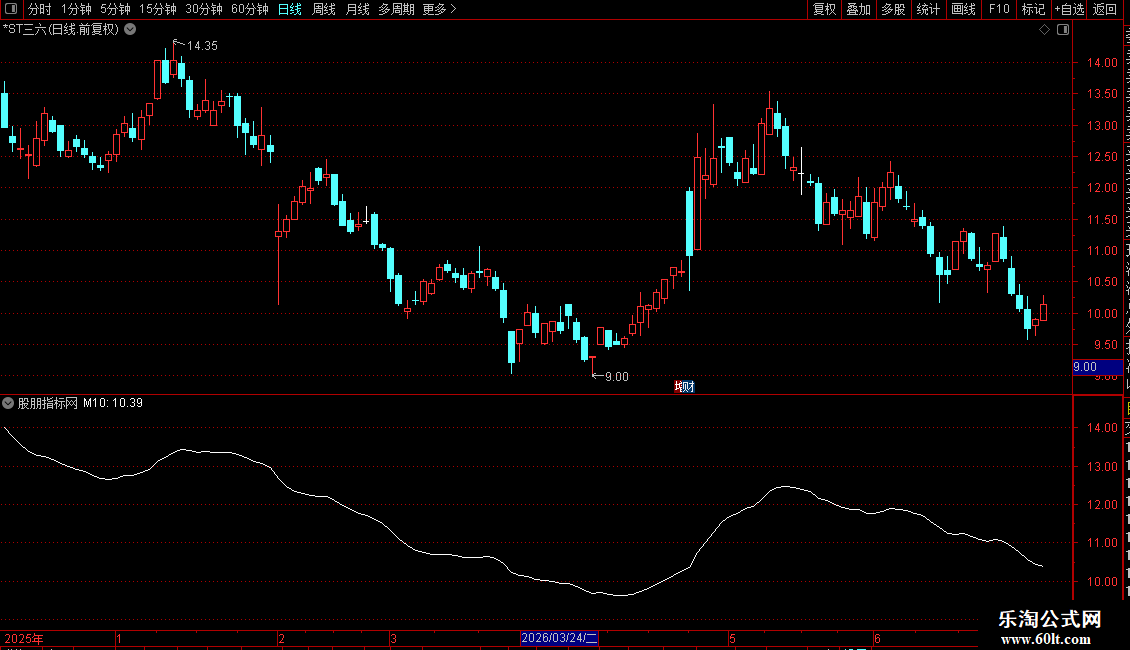This screenshot has height=650, width=1130.
Task: Switch to 日线 daily chart
Action: 290,9
